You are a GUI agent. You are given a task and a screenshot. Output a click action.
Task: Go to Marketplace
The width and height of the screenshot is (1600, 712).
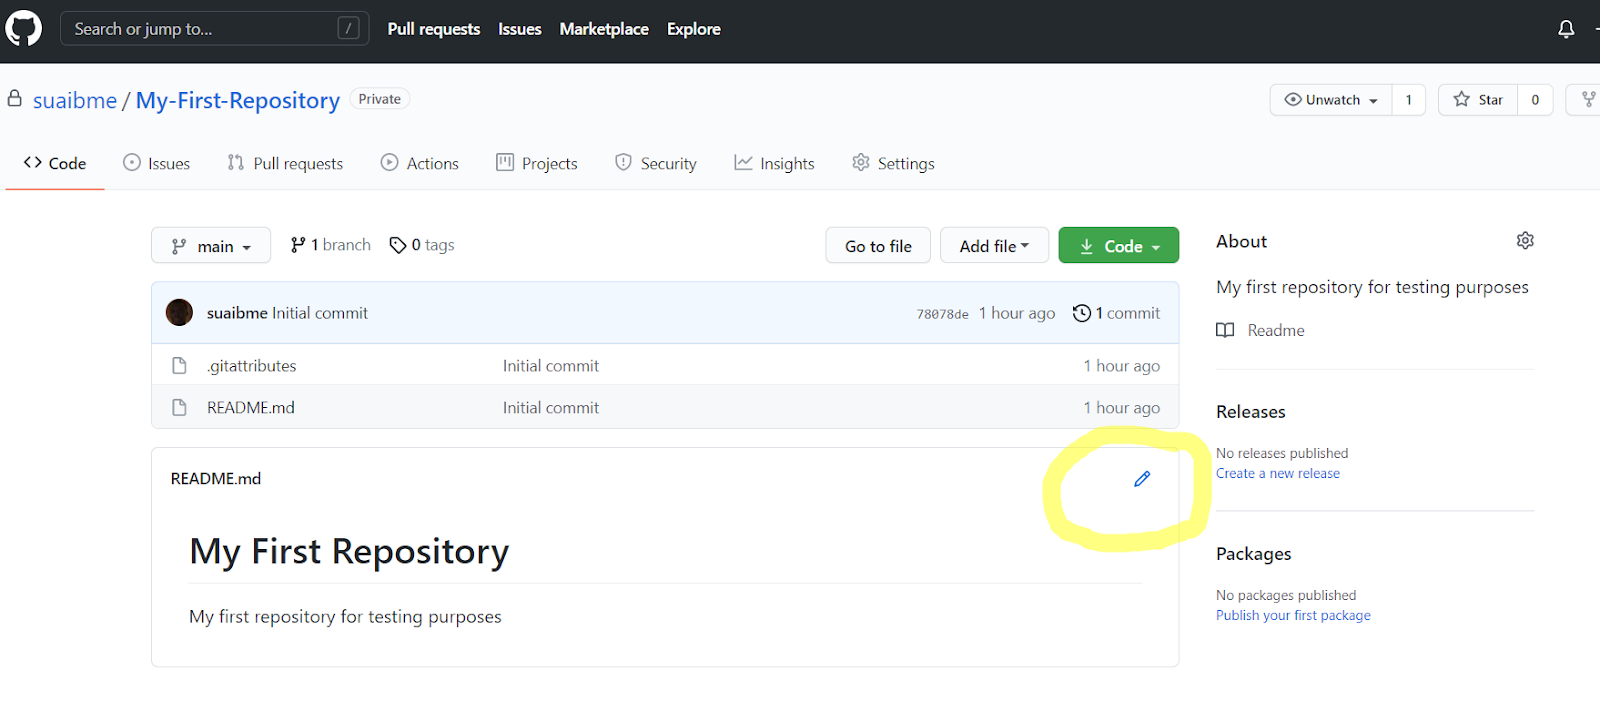point(604,29)
